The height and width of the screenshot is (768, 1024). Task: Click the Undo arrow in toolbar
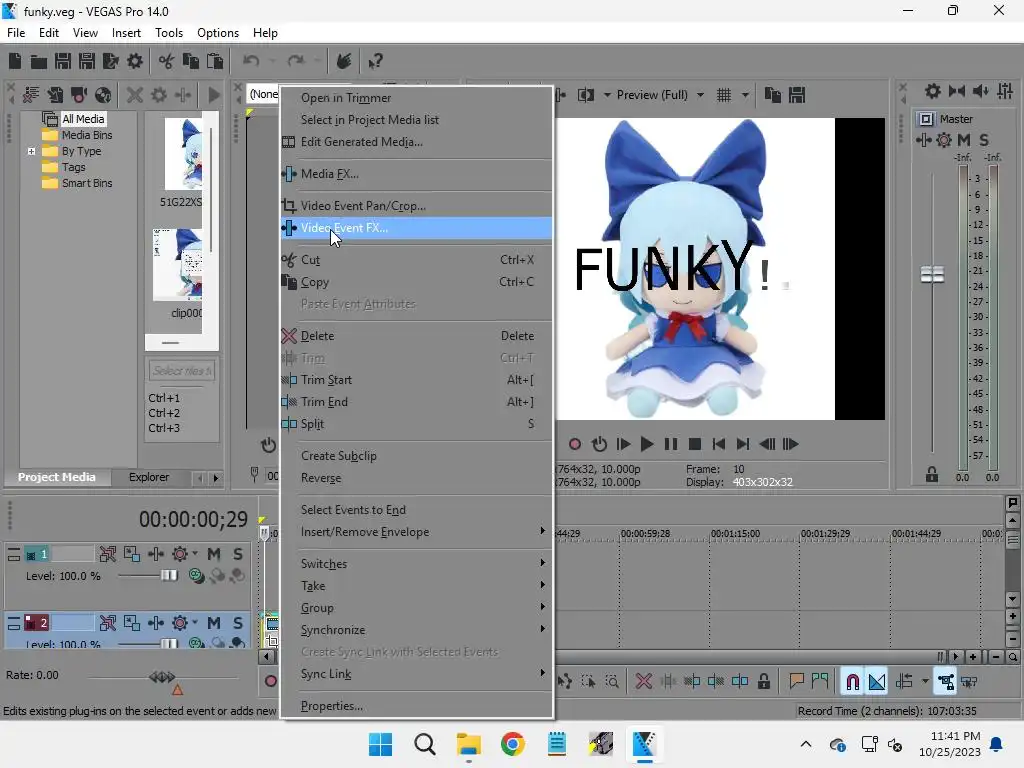(x=251, y=61)
